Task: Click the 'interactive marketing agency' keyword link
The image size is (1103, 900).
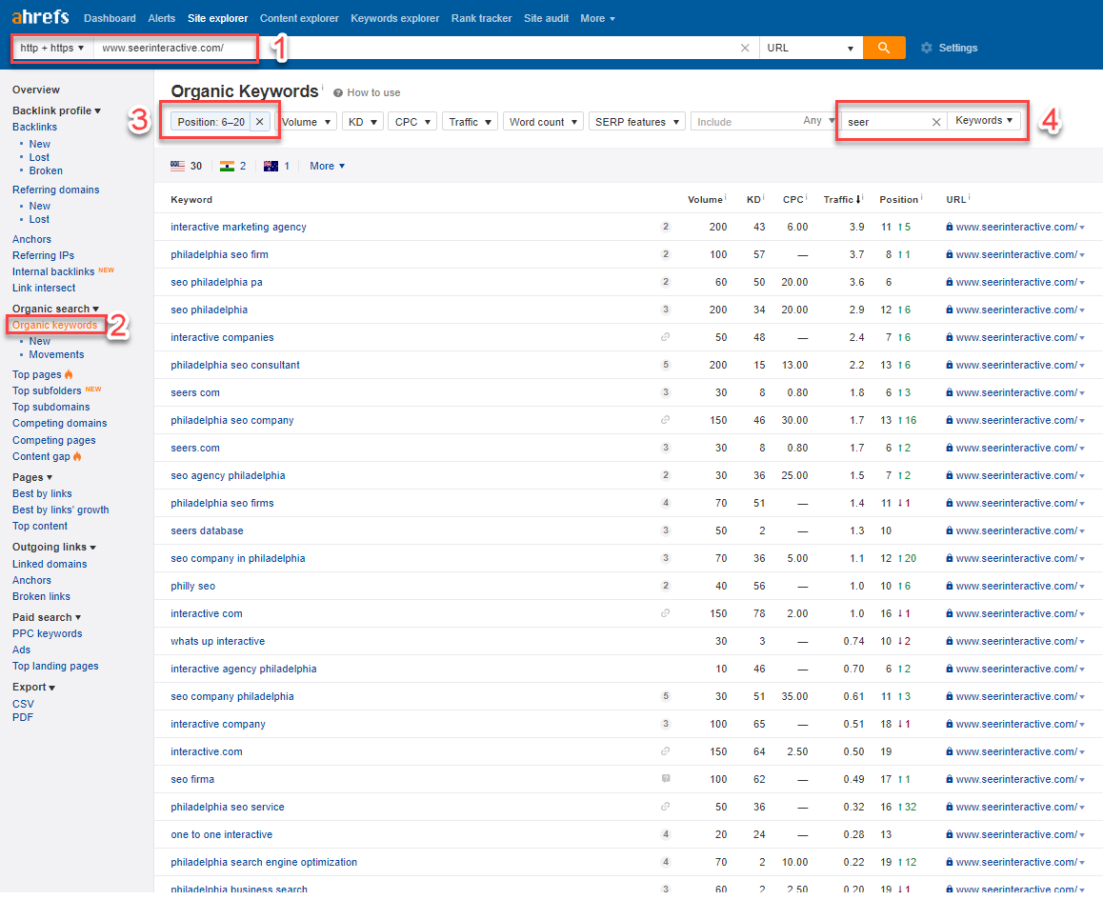Action: (x=238, y=227)
